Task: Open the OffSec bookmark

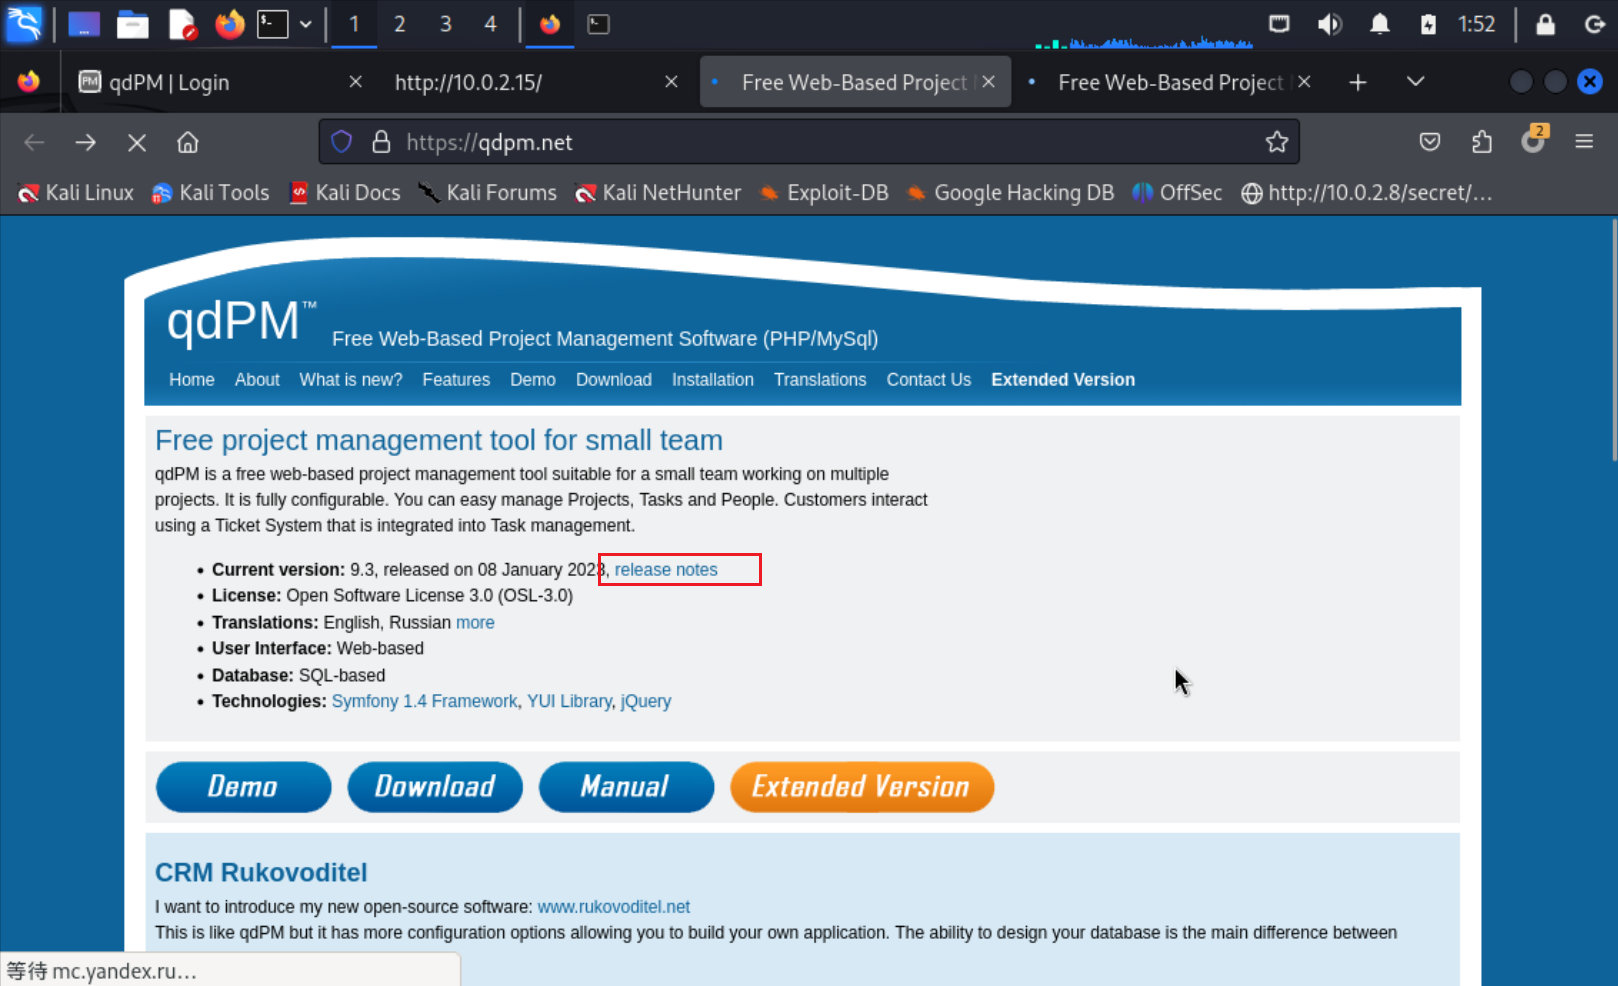Action: tap(1176, 193)
